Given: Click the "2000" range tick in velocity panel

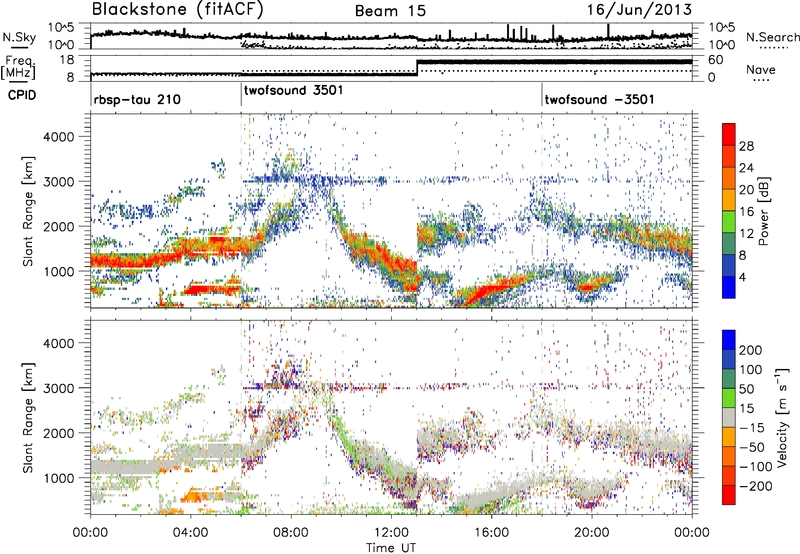Looking at the screenshot, I should 58,433.
